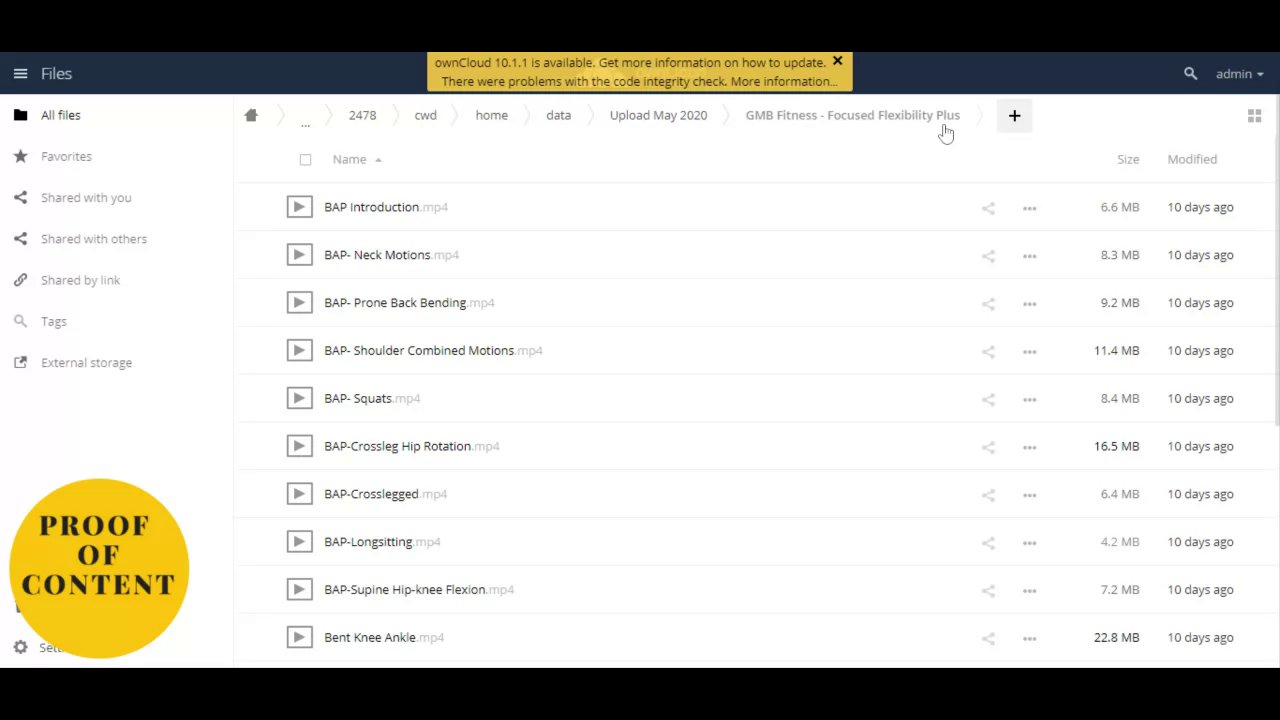Share BAP- Squats.mp4

click(x=988, y=399)
